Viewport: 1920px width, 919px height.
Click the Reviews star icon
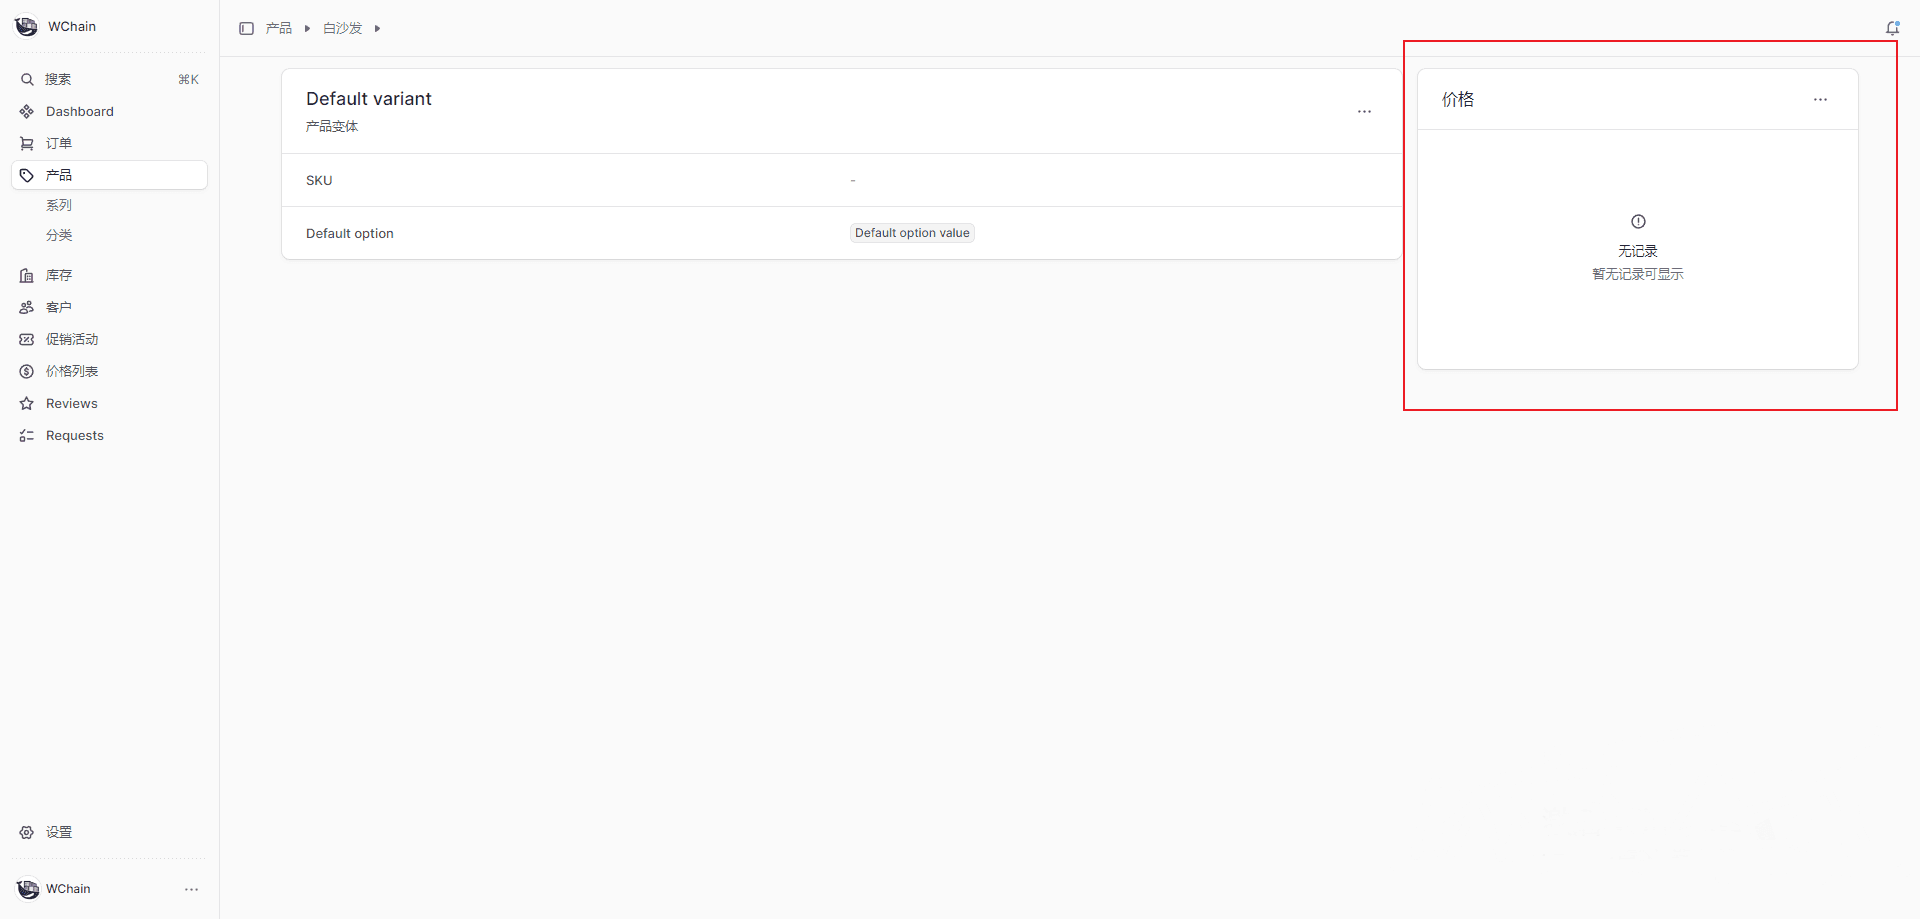click(27, 403)
